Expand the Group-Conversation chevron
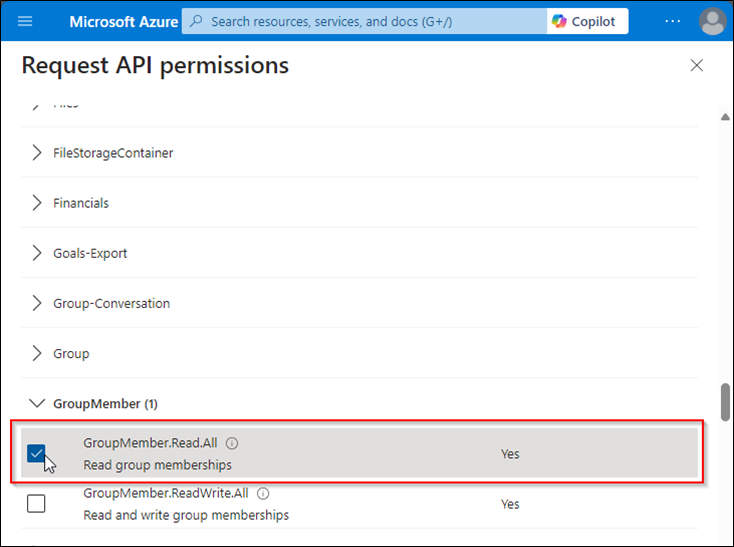Screen dimensions: 734x547 coord(37,303)
